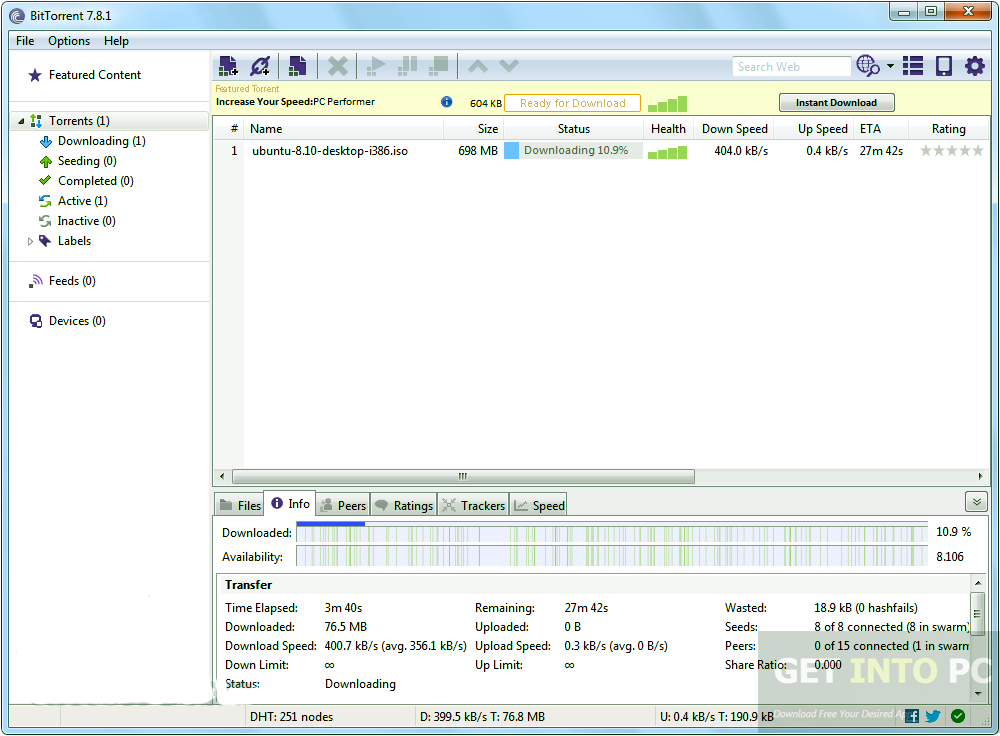Image resolution: width=1000 pixels, height=736 pixels.
Task: Click the rating stars for ubuntu torrent
Action: point(952,151)
